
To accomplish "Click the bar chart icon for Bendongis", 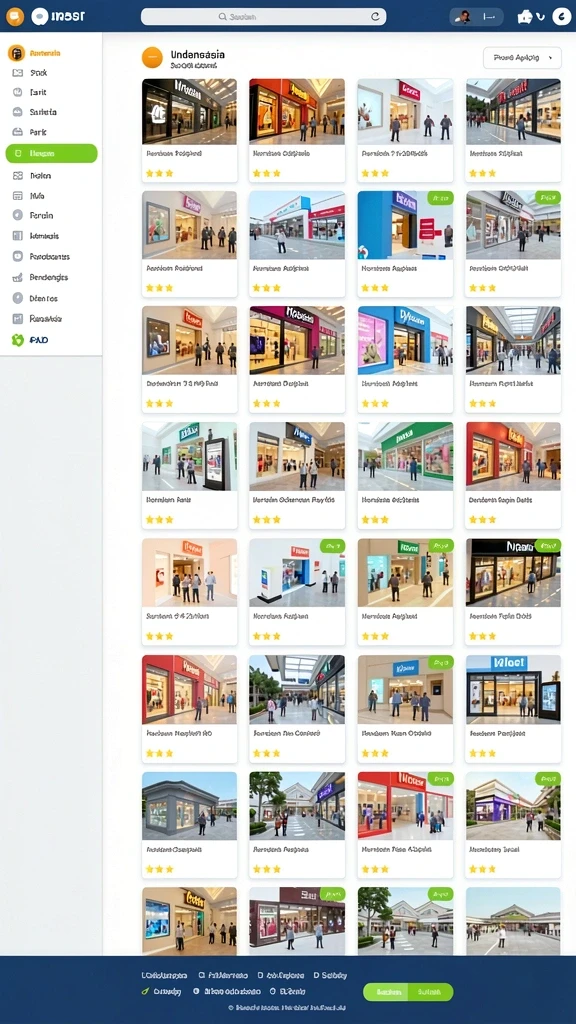I will pos(18,278).
